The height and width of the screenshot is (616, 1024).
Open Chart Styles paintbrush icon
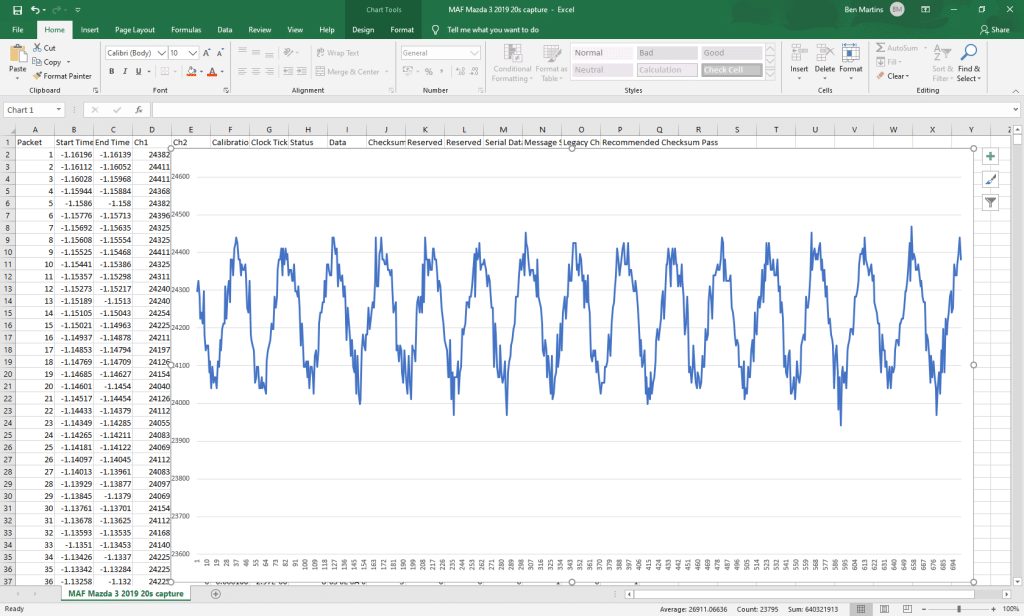point(990,180)
